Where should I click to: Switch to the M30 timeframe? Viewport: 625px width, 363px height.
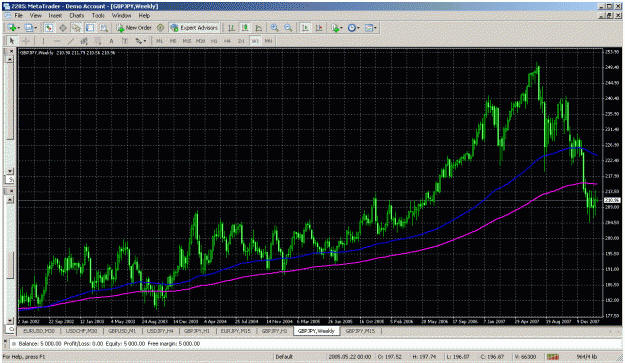(x=200, y=41)
